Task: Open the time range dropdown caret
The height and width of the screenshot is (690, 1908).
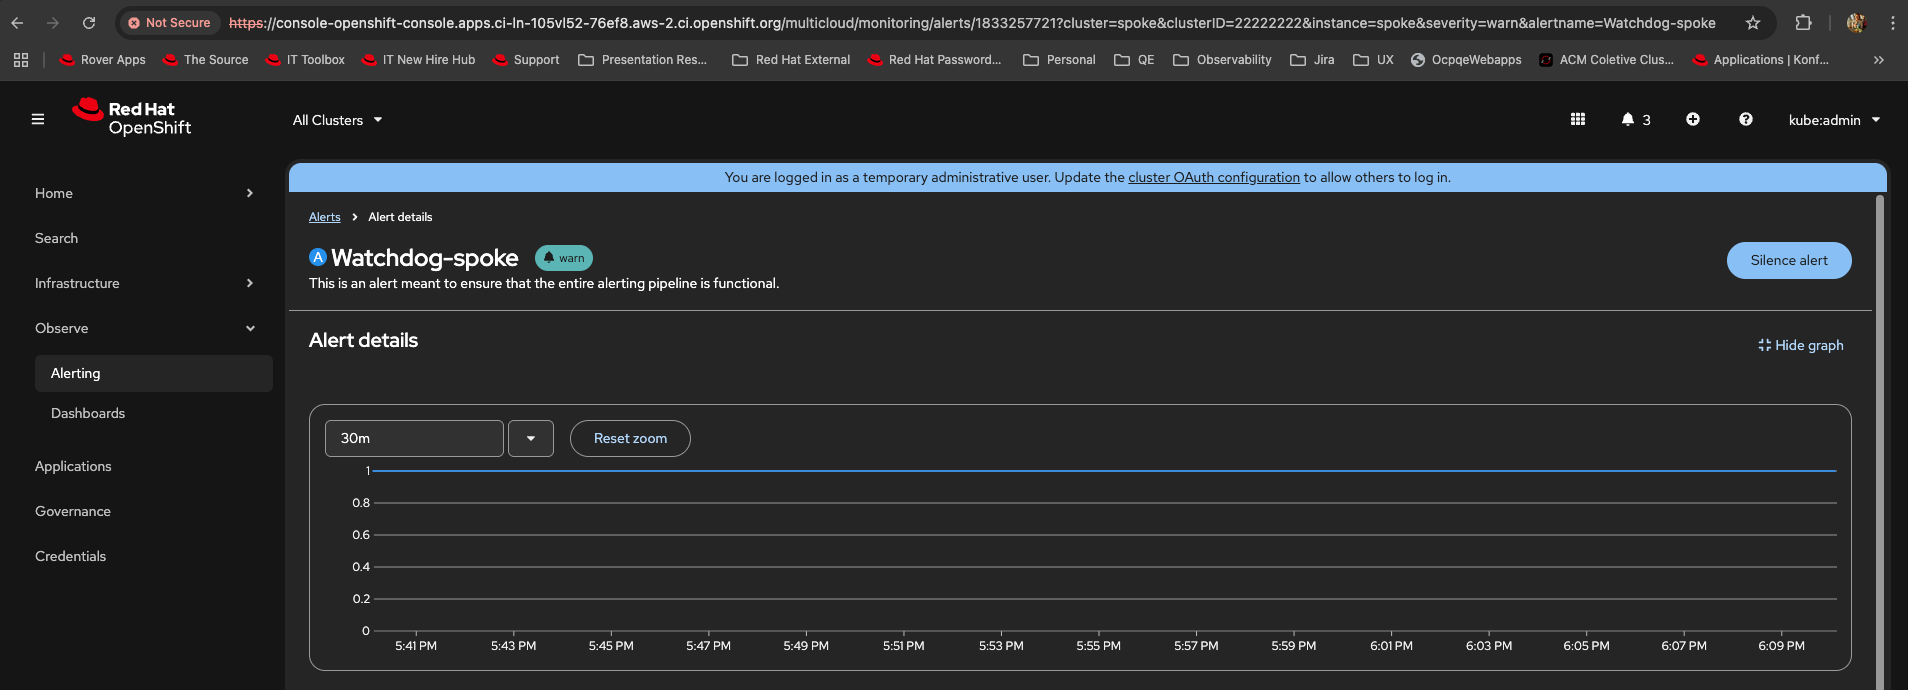Action: point(531,438)
